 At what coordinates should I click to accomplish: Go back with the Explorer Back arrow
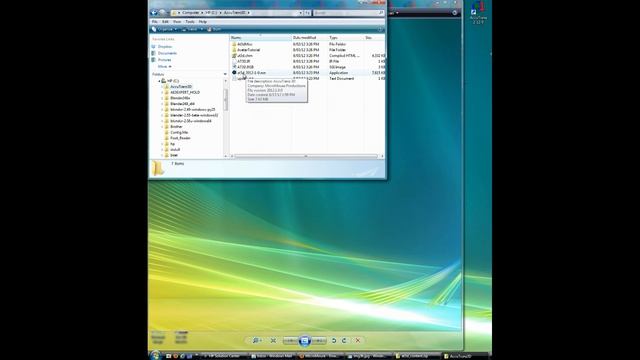pyautogui.click(x=154, y=13)
